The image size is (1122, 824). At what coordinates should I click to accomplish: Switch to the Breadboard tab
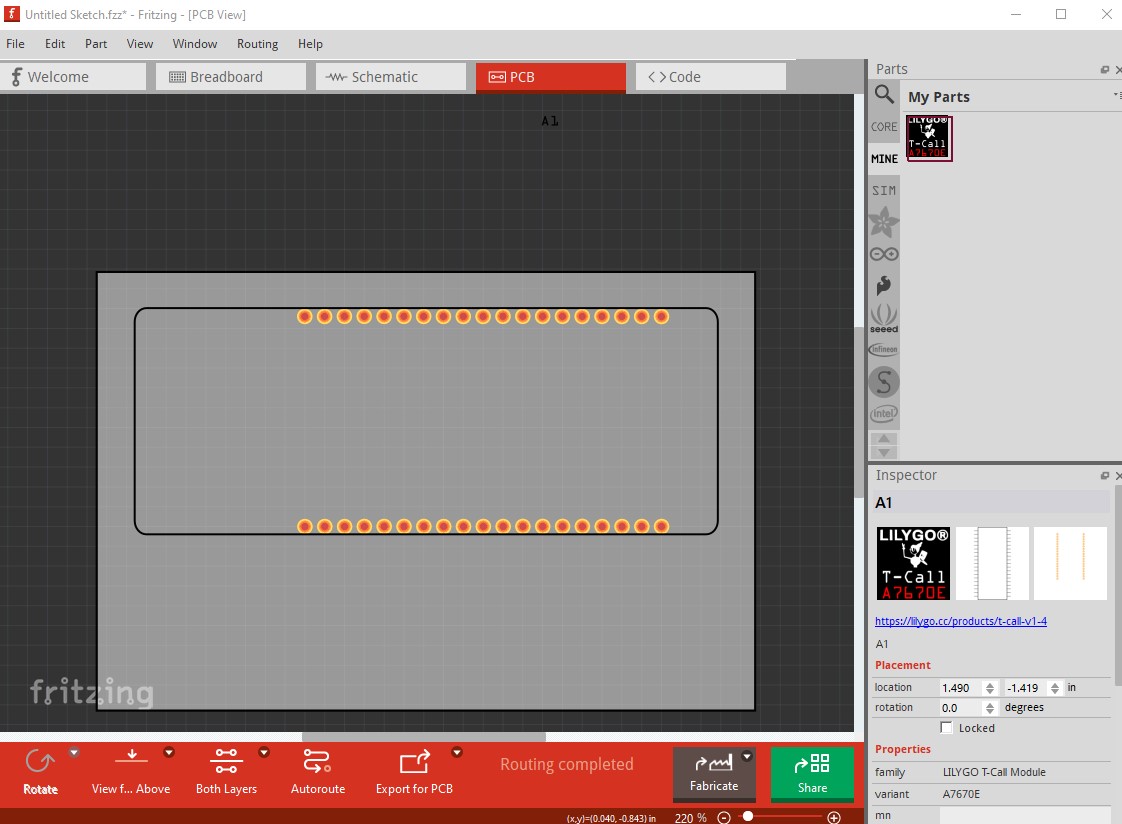click(231, 77)
